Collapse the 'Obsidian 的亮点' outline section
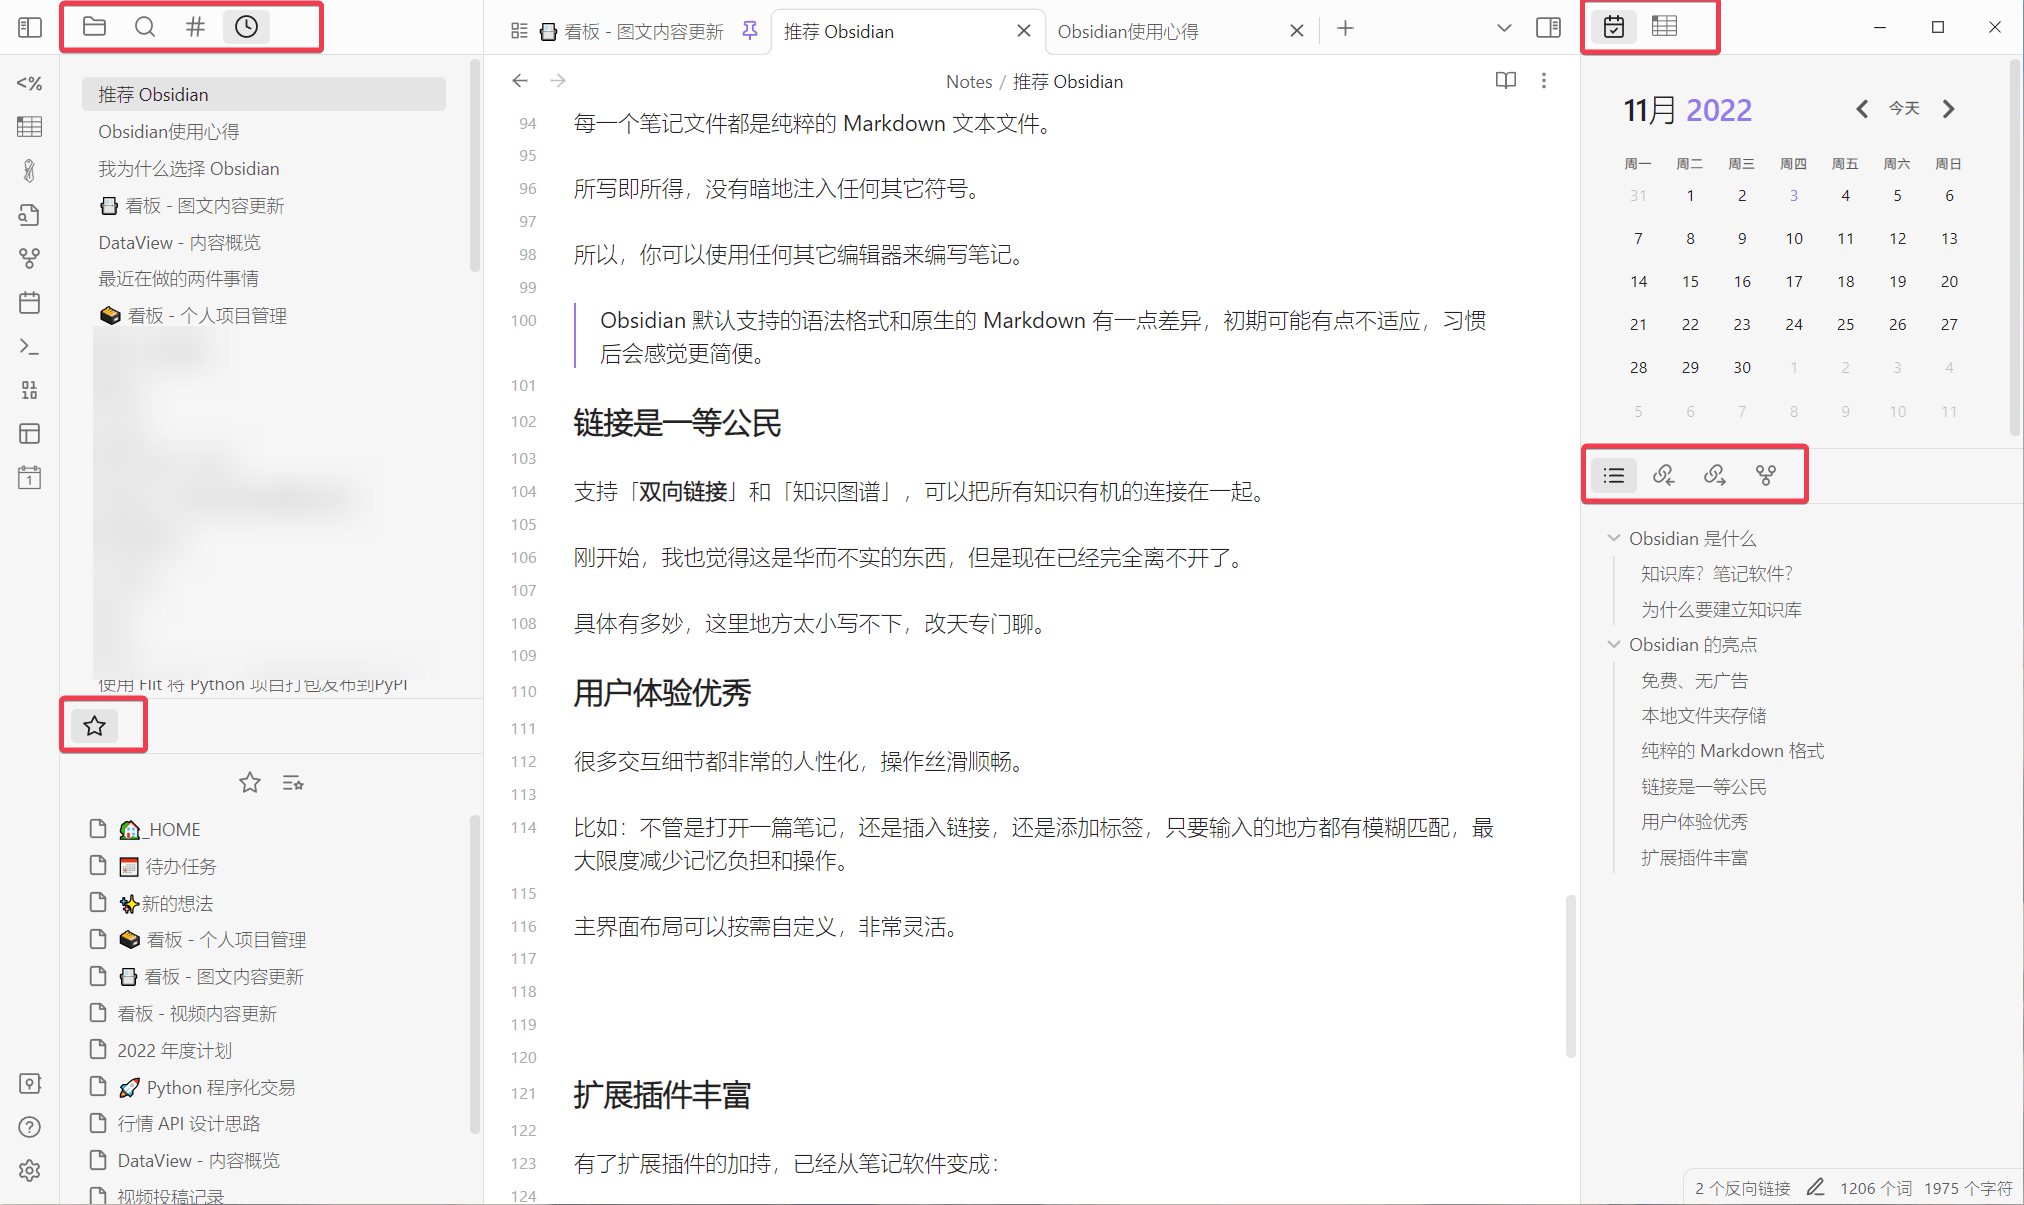This screenshot has width=2024, height=1205. [x=1613, y=645]
